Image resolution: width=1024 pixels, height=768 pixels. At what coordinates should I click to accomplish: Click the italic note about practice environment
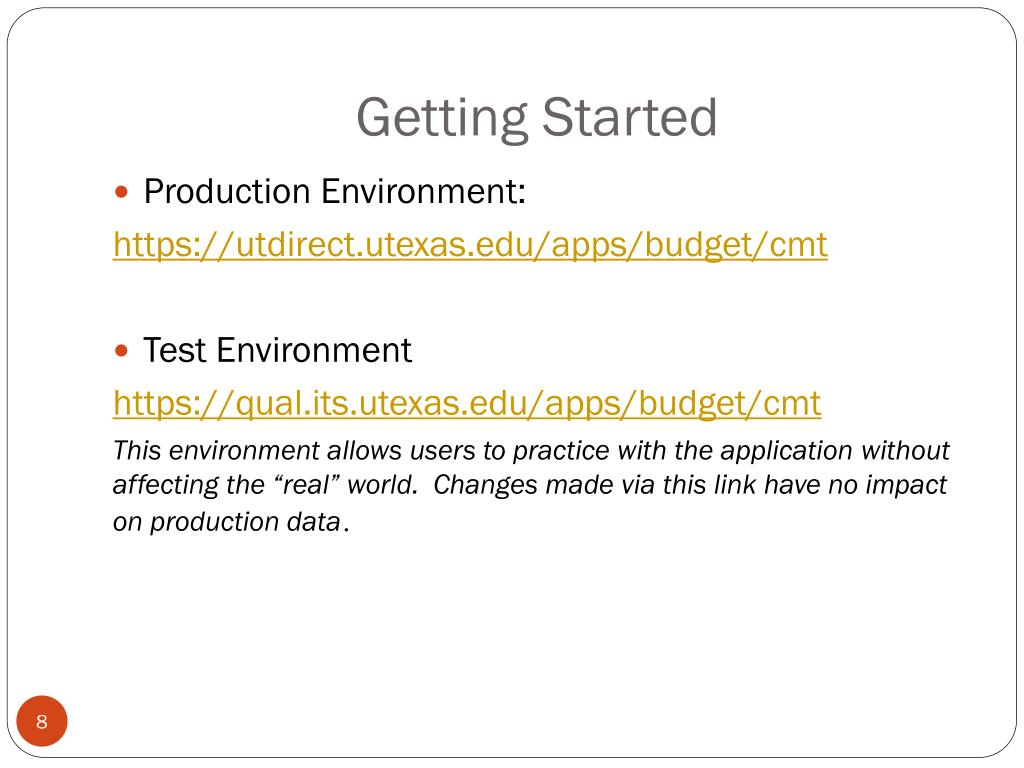pos(530,487)
